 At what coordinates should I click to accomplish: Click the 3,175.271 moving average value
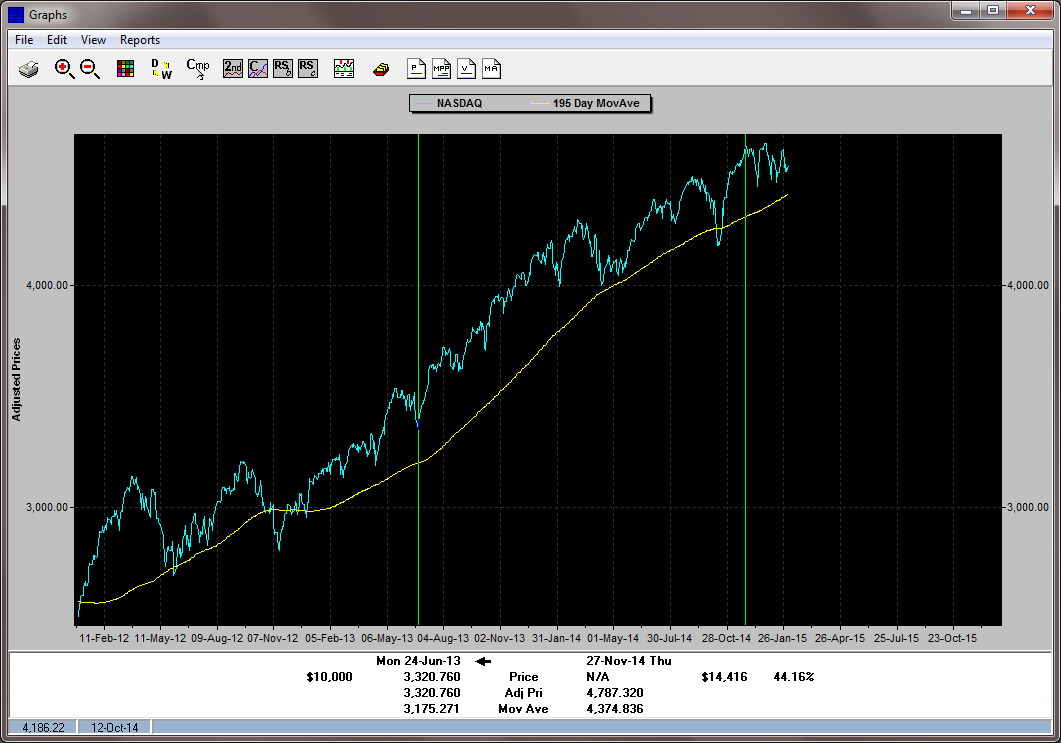tap(432, 709)
